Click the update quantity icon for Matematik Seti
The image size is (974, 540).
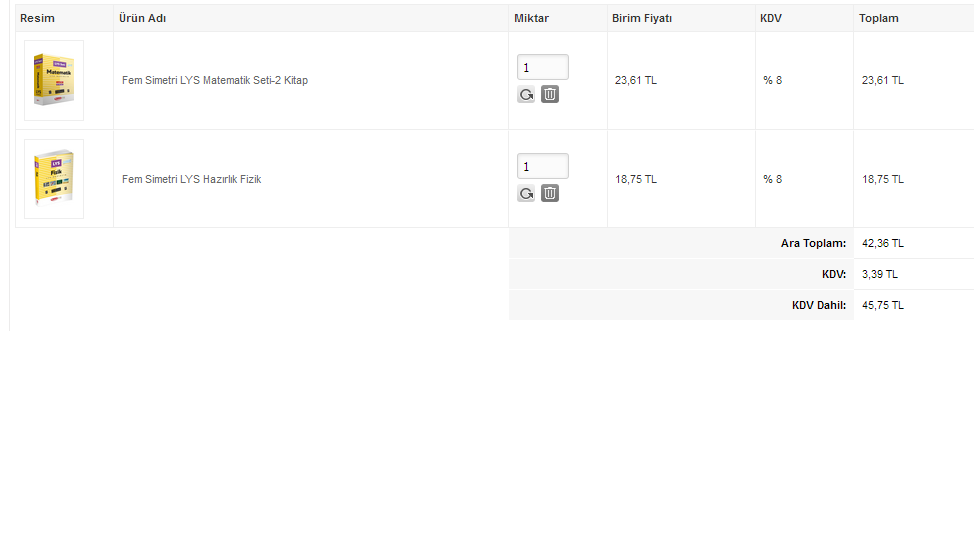(x=526, y=95)
